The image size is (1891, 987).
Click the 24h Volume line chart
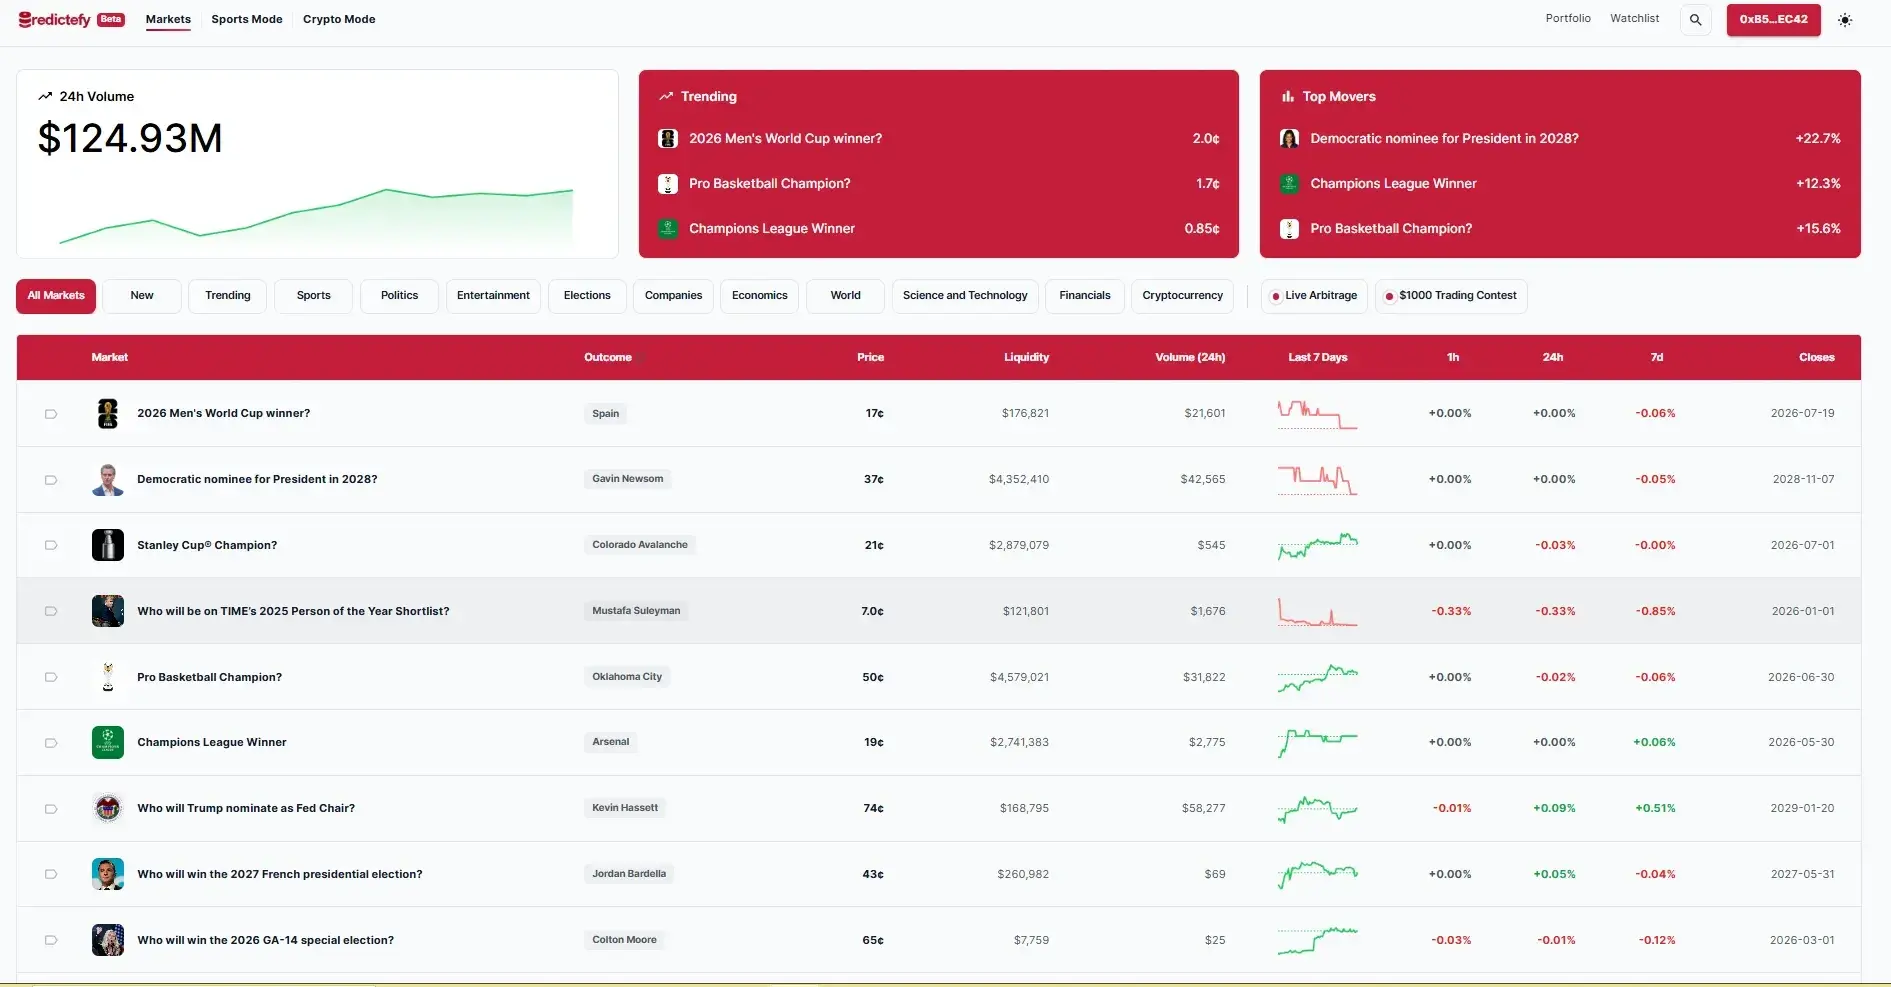point(316,215)
